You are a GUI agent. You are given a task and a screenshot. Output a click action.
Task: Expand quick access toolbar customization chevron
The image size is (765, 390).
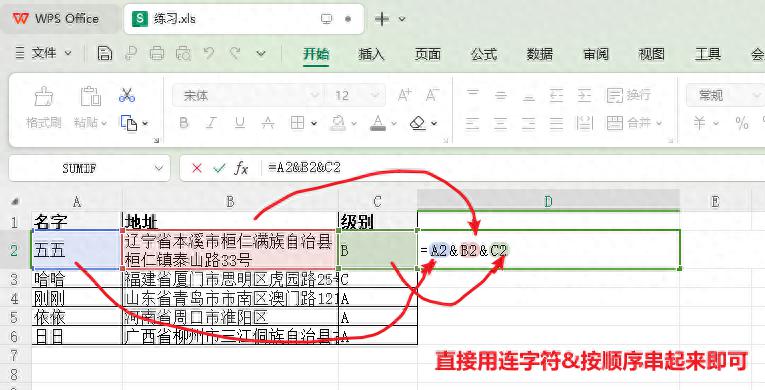point(261,53)
